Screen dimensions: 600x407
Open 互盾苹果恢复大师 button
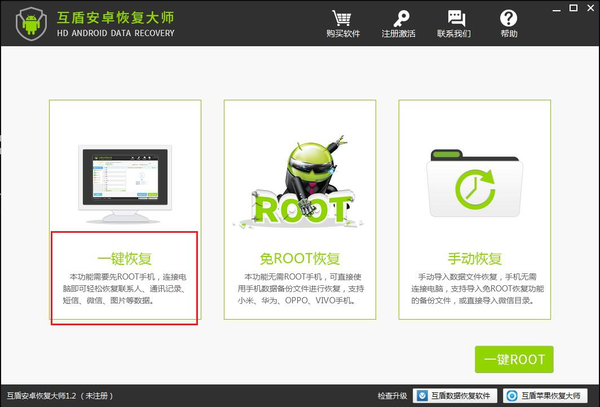pyautogui.click(x=545, y=396)
